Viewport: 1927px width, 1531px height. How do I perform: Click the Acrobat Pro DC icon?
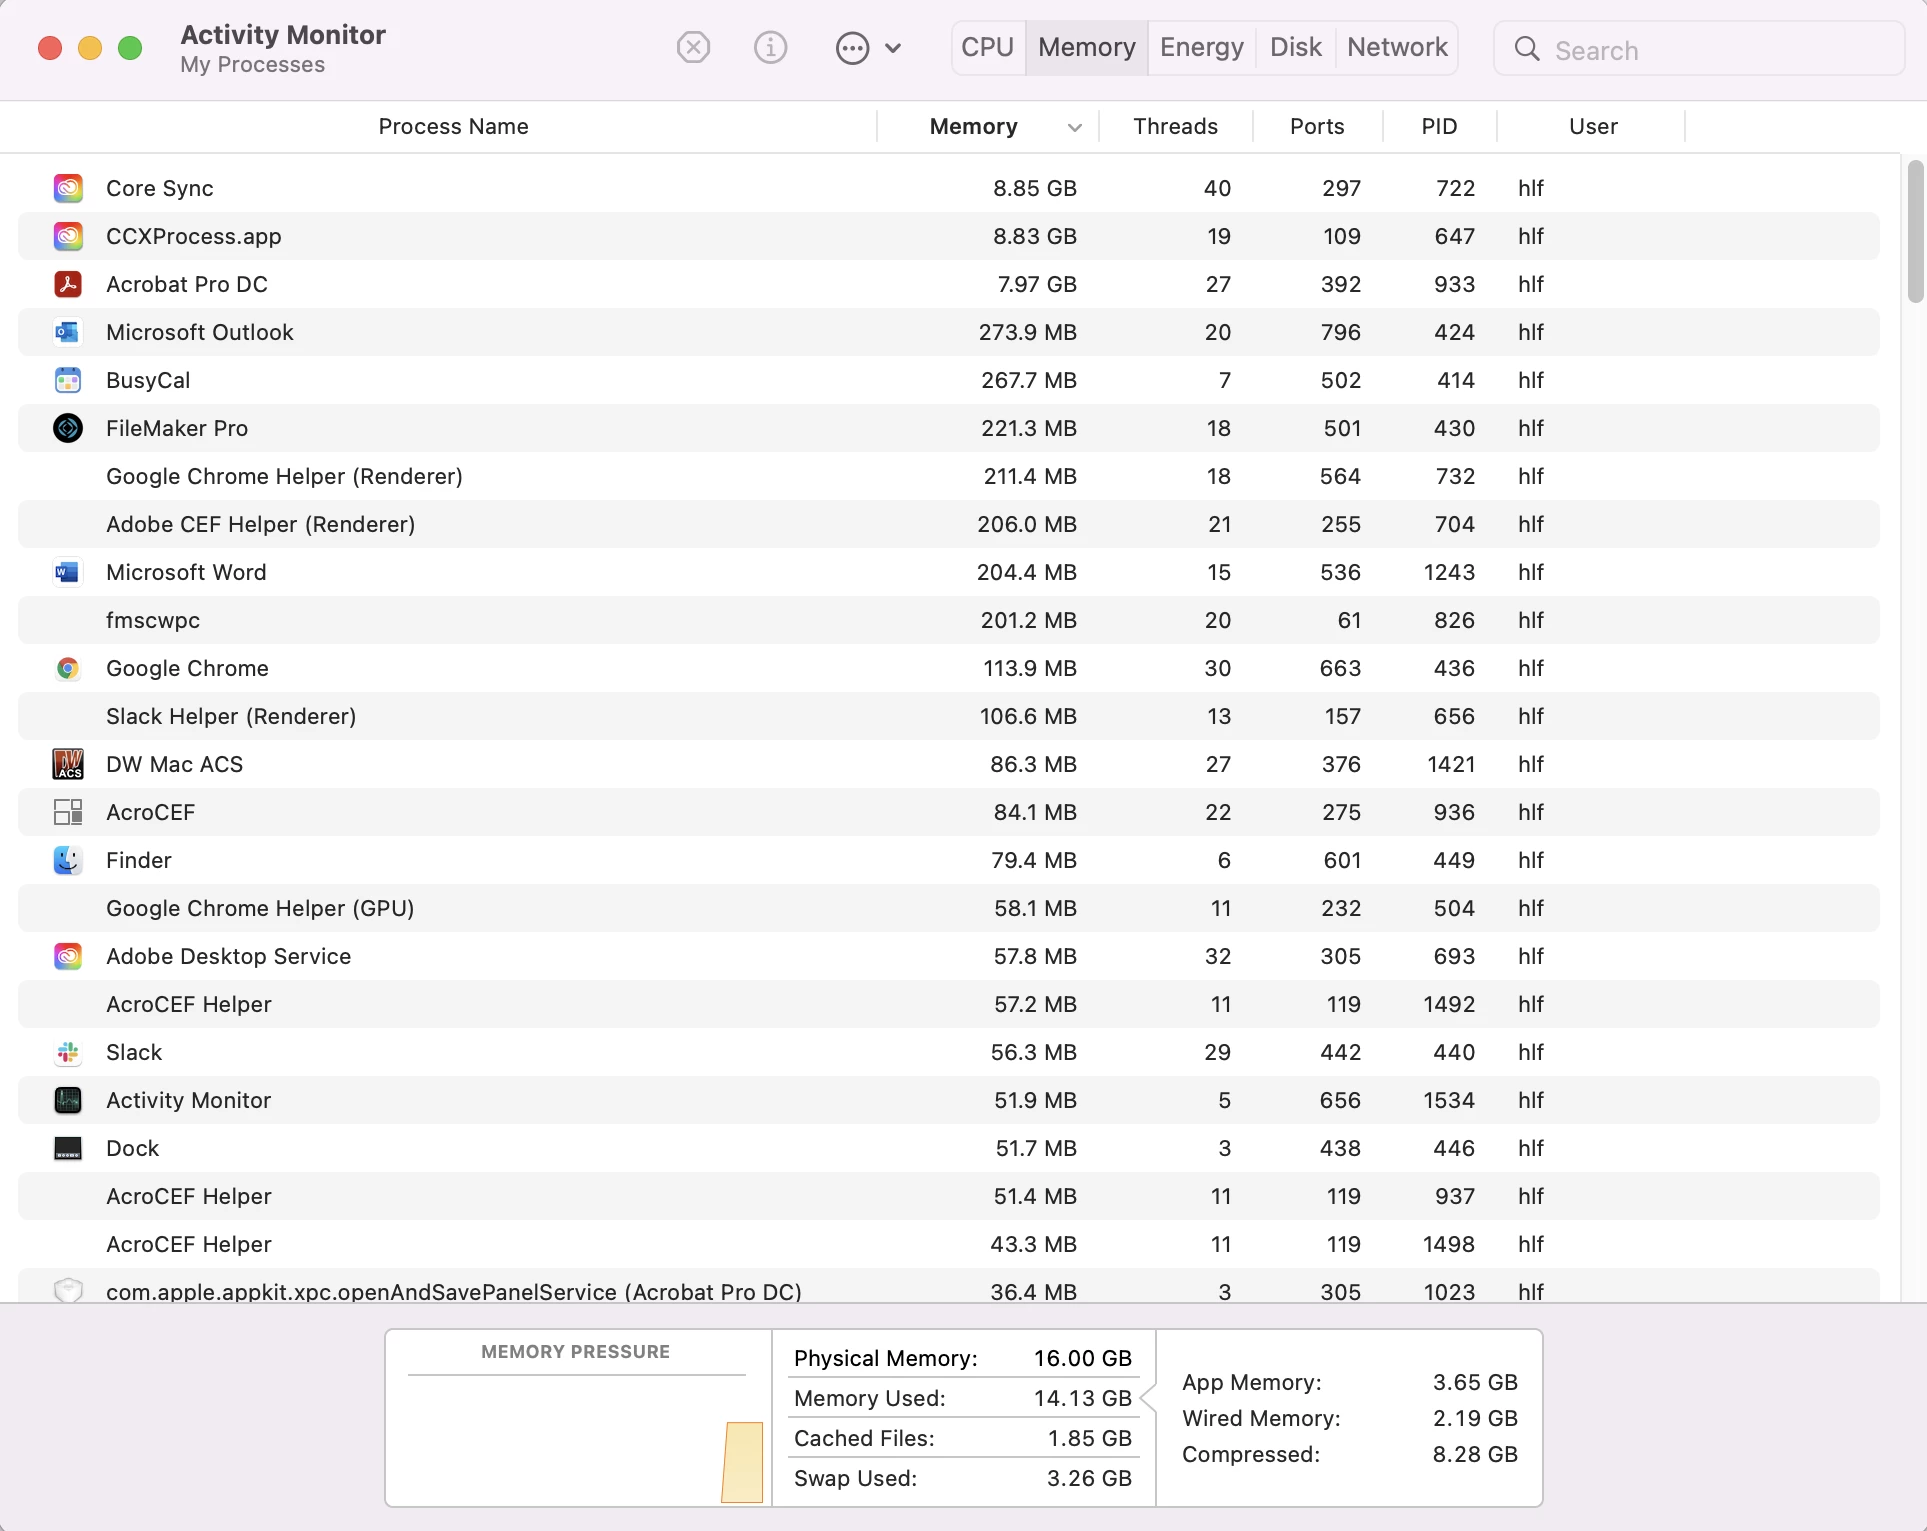pos(68,284)
